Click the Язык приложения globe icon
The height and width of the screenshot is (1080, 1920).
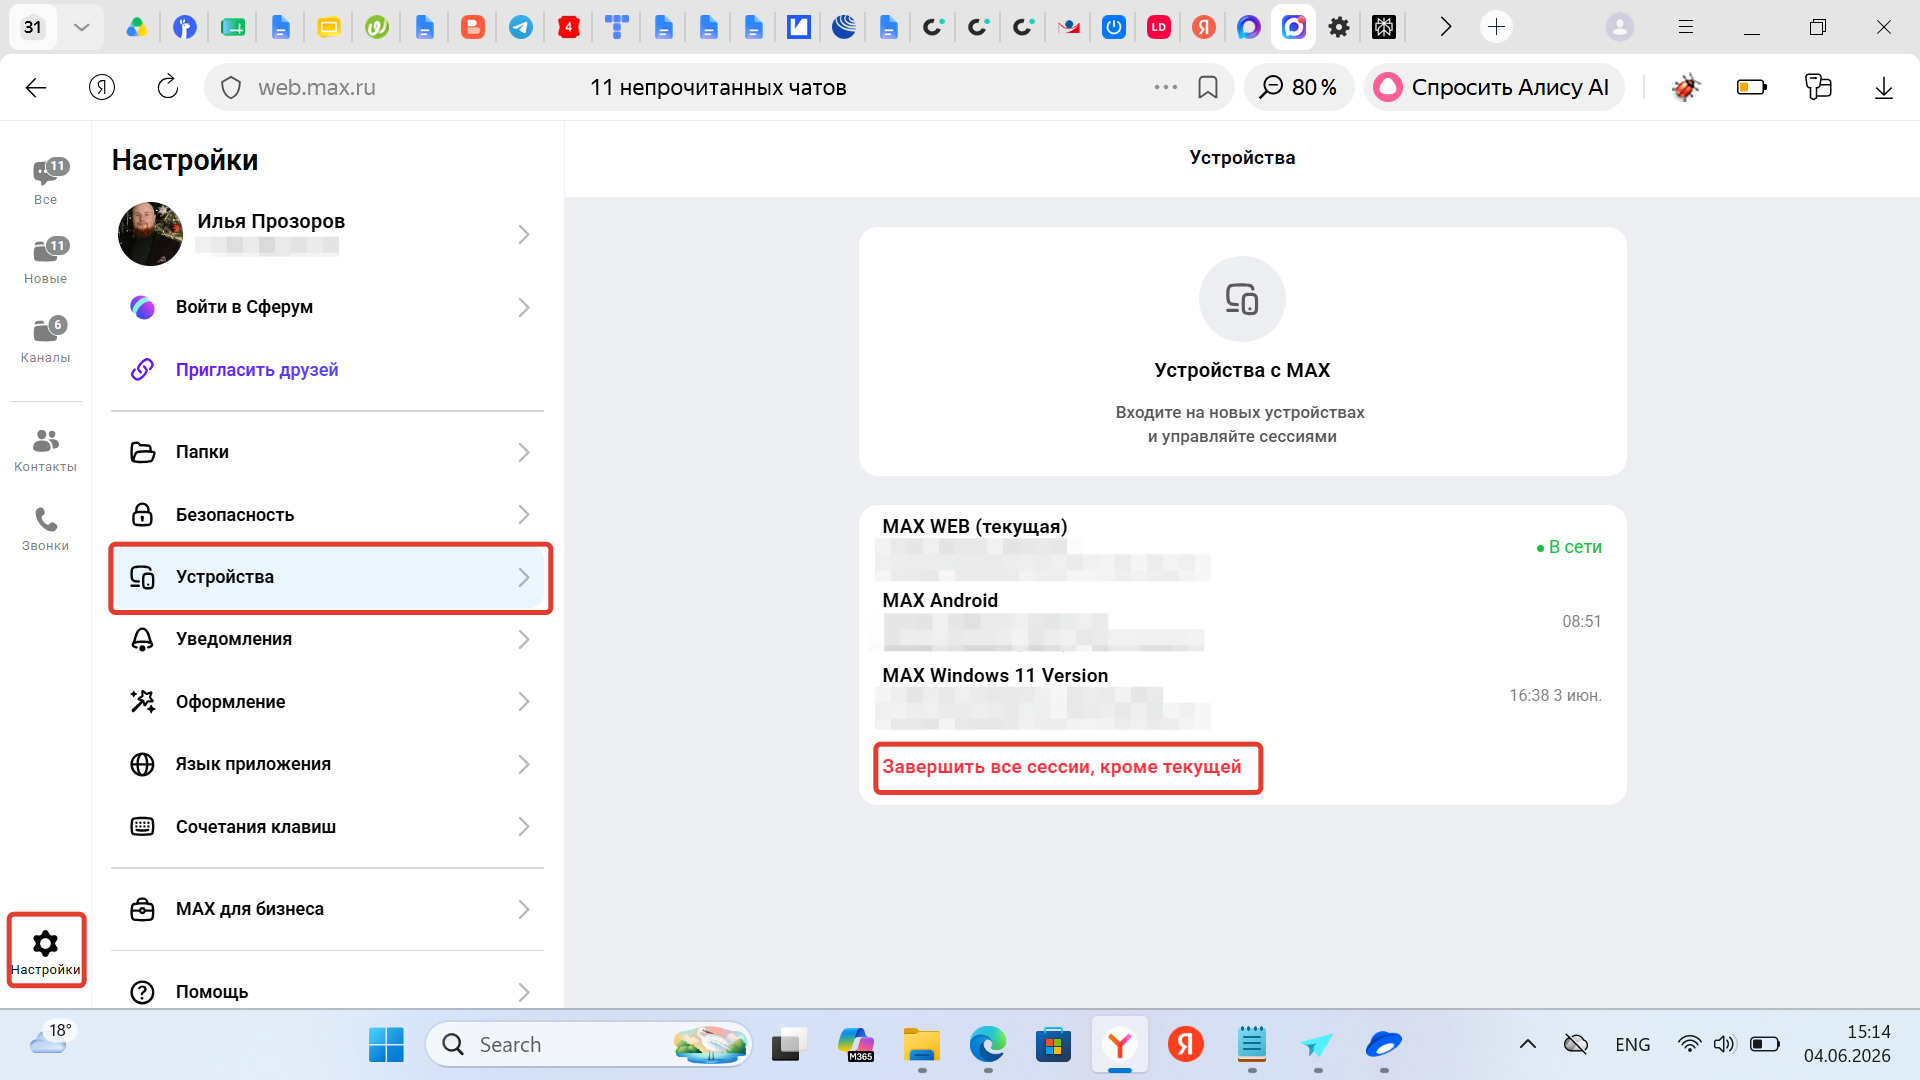point(143,764)
